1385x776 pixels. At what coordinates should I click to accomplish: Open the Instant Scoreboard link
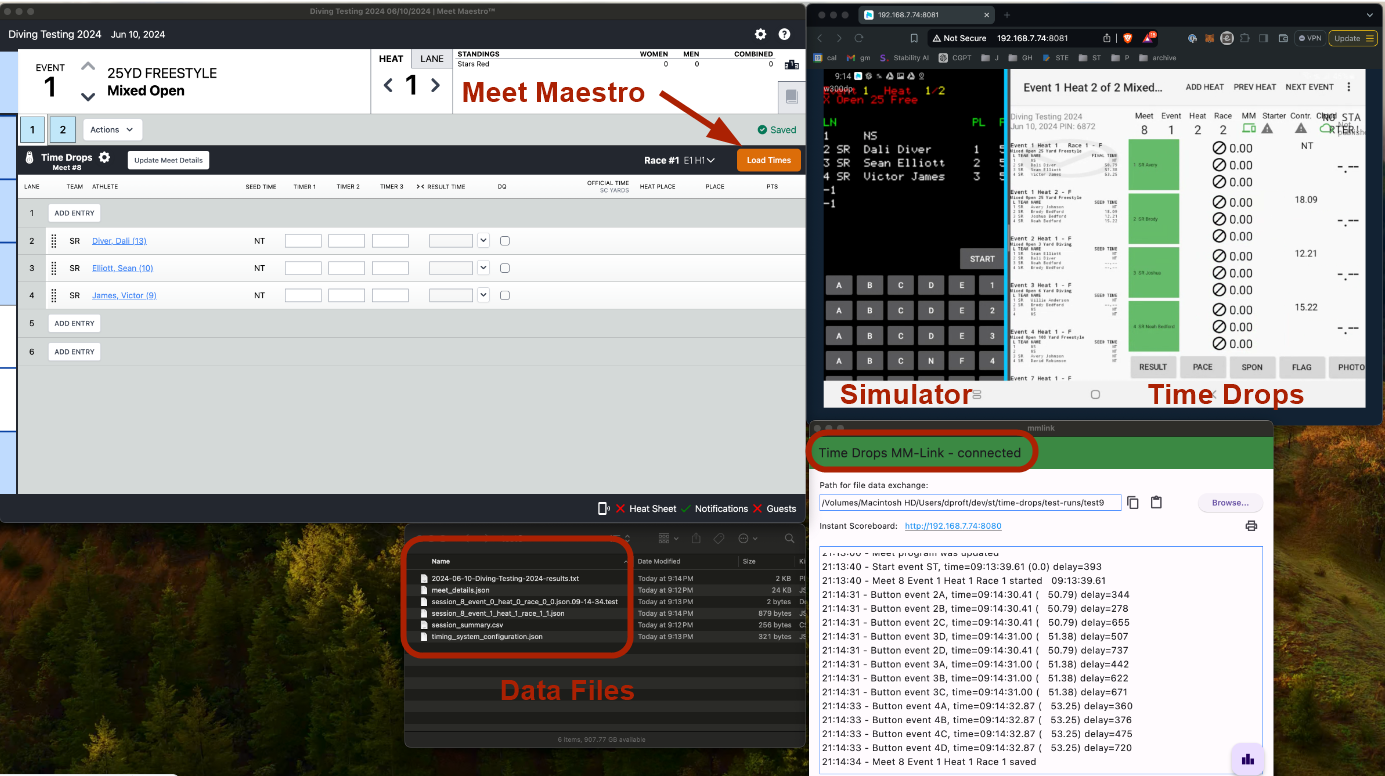[x=952, y=526]
